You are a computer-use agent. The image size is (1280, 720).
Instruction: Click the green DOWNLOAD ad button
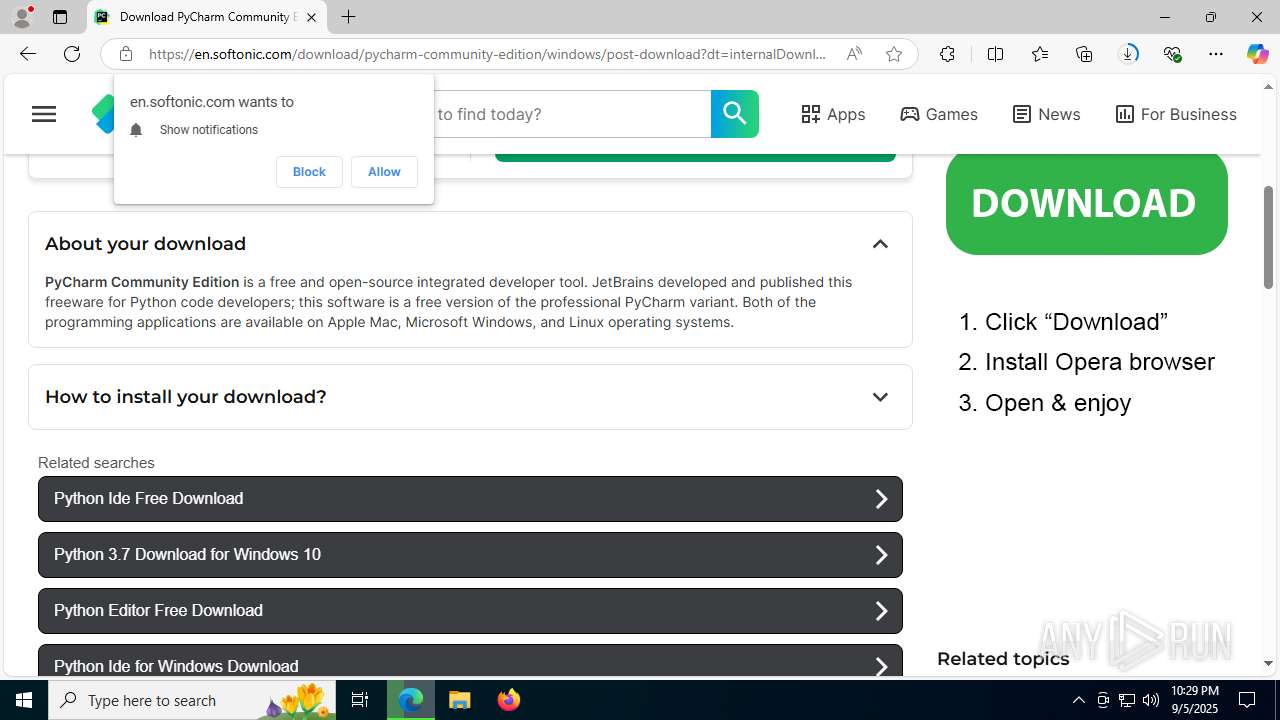point(1086,203)
